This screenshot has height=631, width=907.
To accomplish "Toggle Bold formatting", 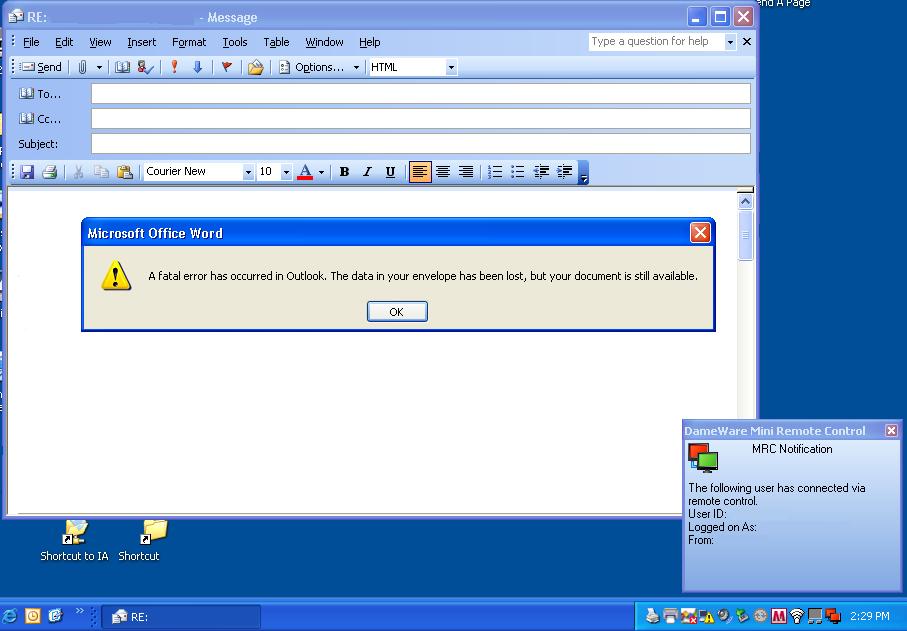I will click(344, 172).
